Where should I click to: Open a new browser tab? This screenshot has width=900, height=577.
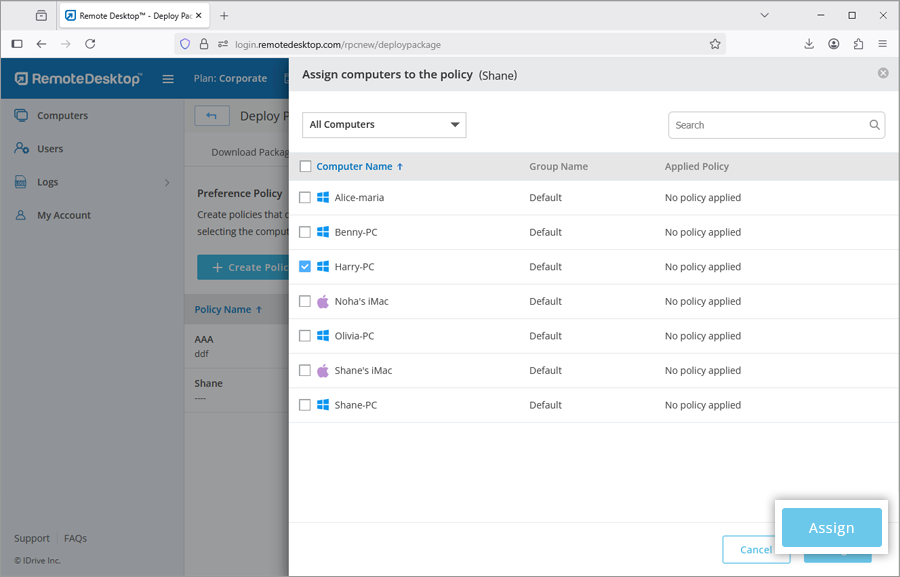pyautogui.click(x=224, y=16)
